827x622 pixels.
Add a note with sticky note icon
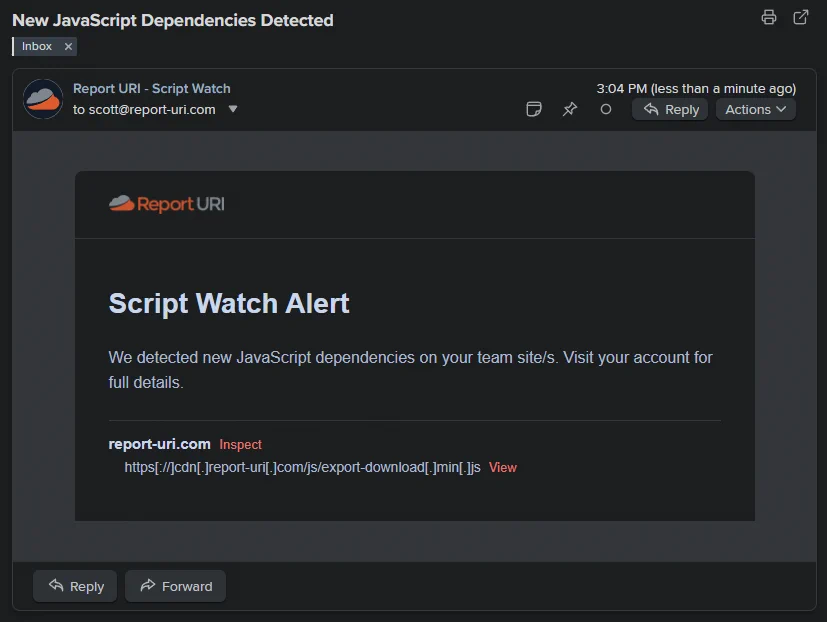point(534,109)
